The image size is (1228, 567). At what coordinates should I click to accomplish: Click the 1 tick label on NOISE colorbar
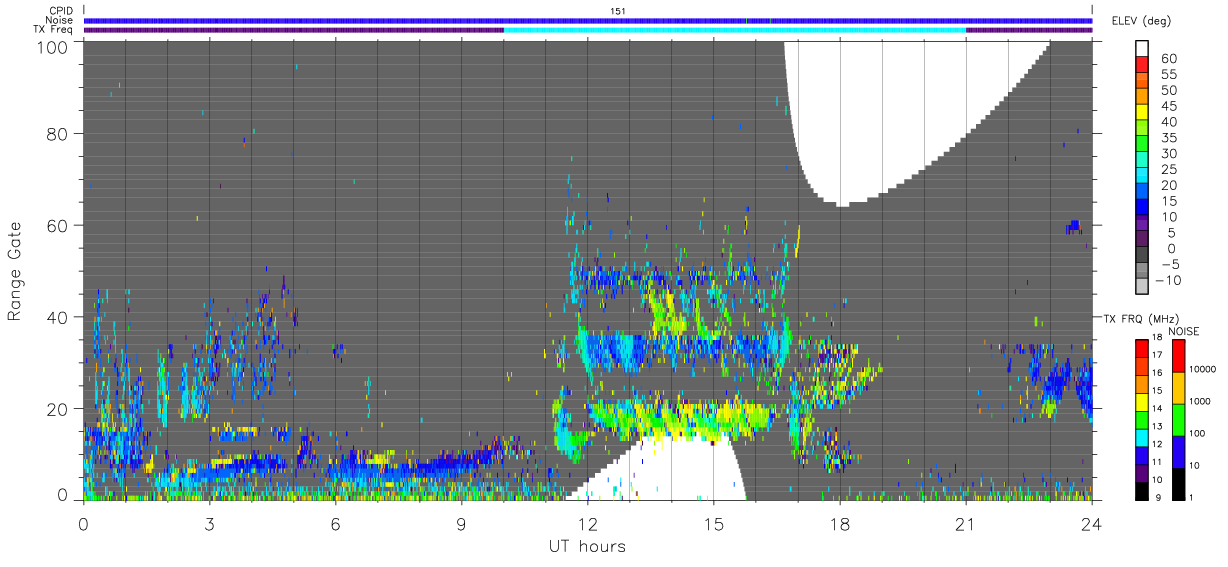click(1193, 497)
